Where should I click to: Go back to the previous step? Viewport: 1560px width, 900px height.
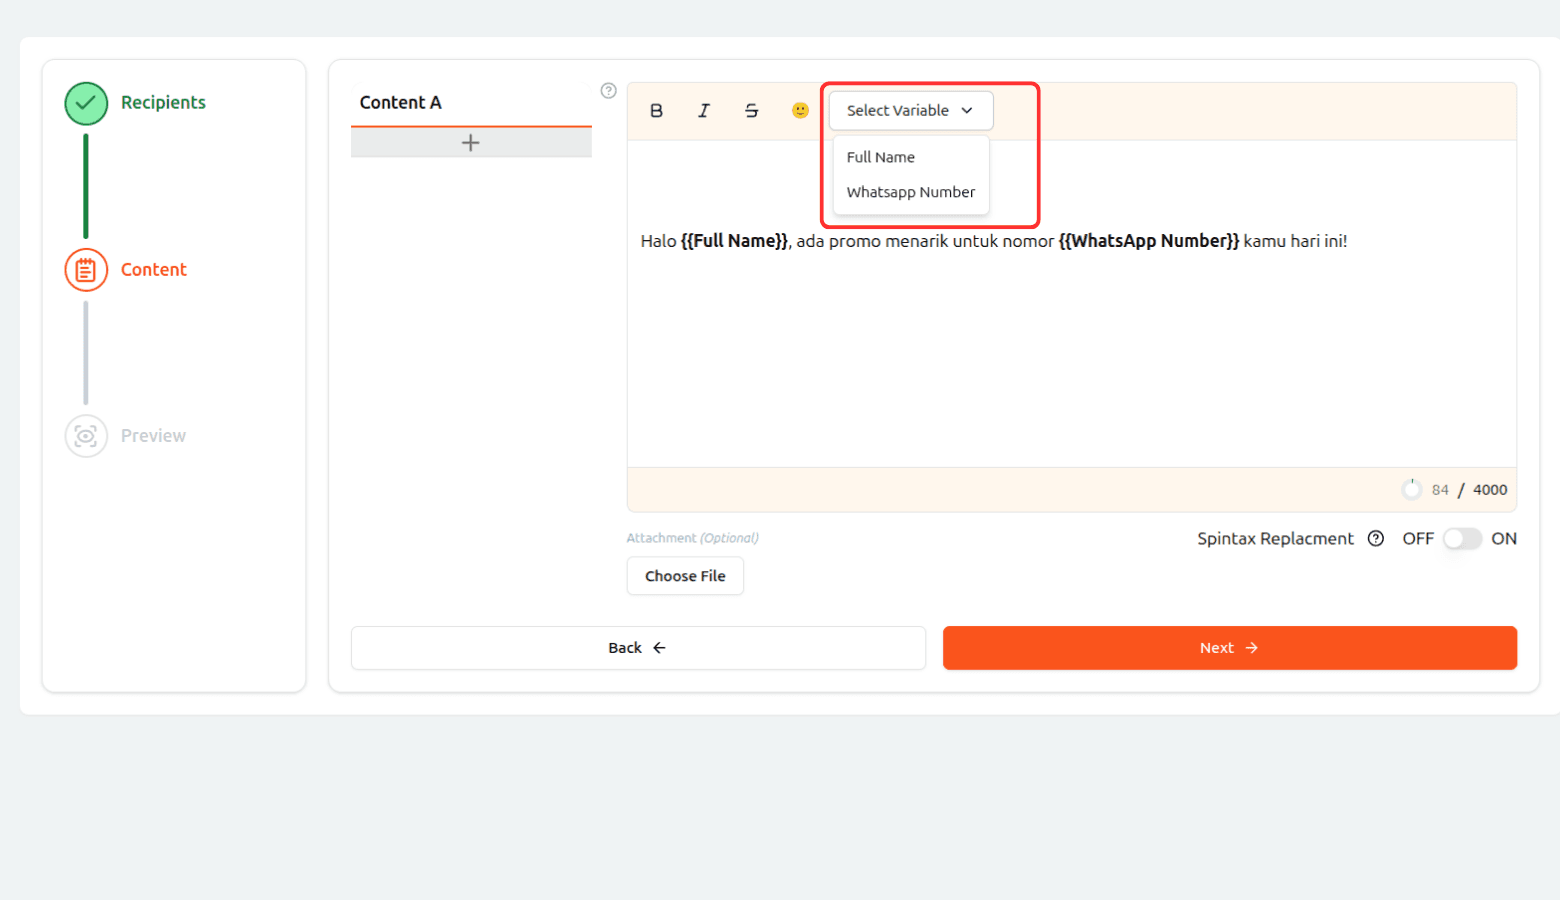tap(638, 648)
